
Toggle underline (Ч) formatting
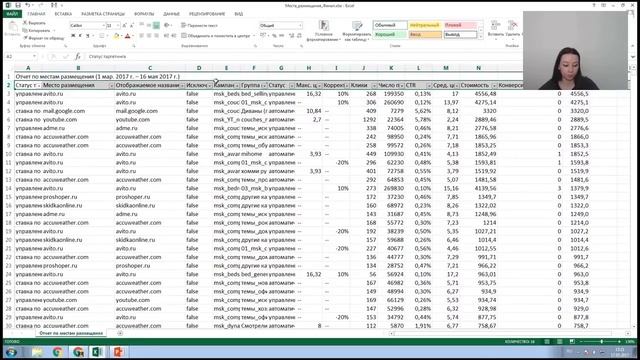[x=87, y=36]
